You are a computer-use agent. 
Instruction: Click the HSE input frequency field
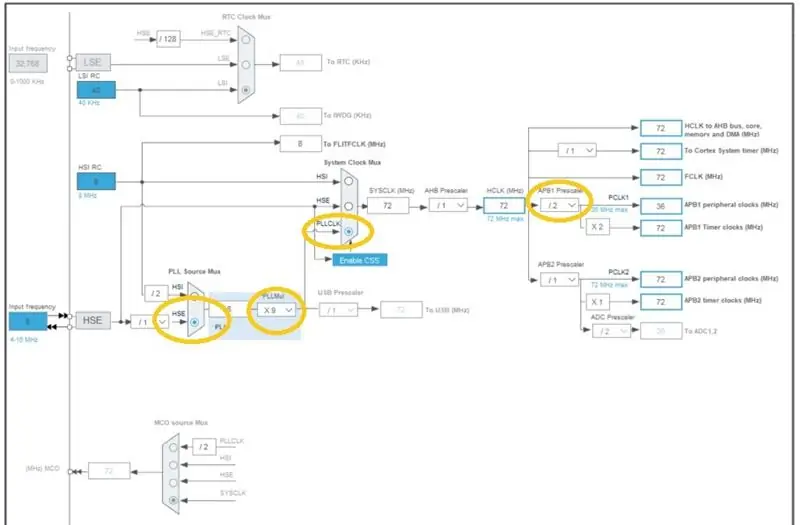(28, 321)
